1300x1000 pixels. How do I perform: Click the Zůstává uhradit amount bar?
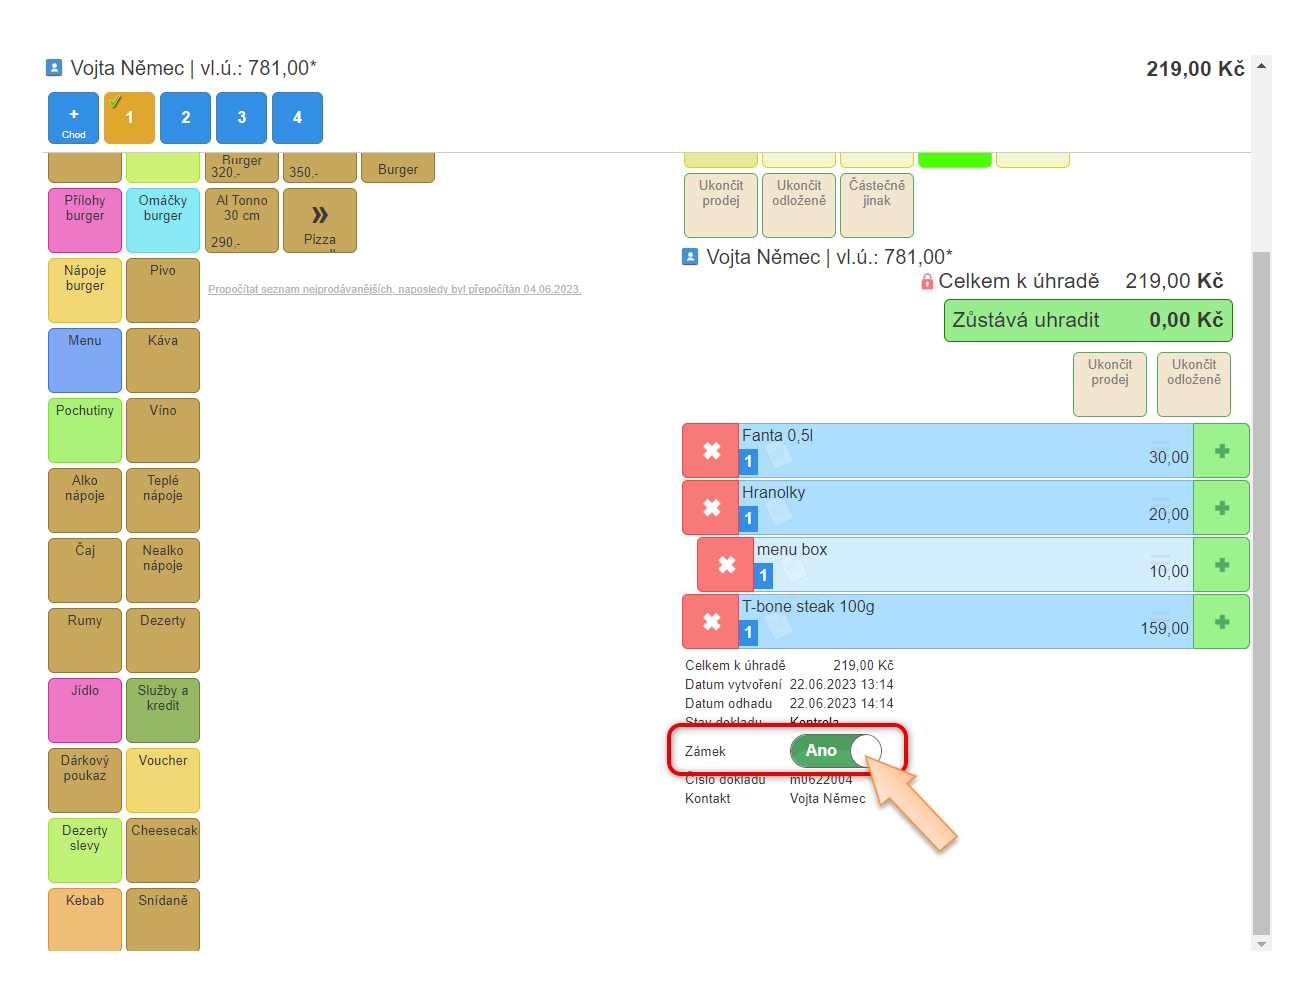coord(1088,321)
